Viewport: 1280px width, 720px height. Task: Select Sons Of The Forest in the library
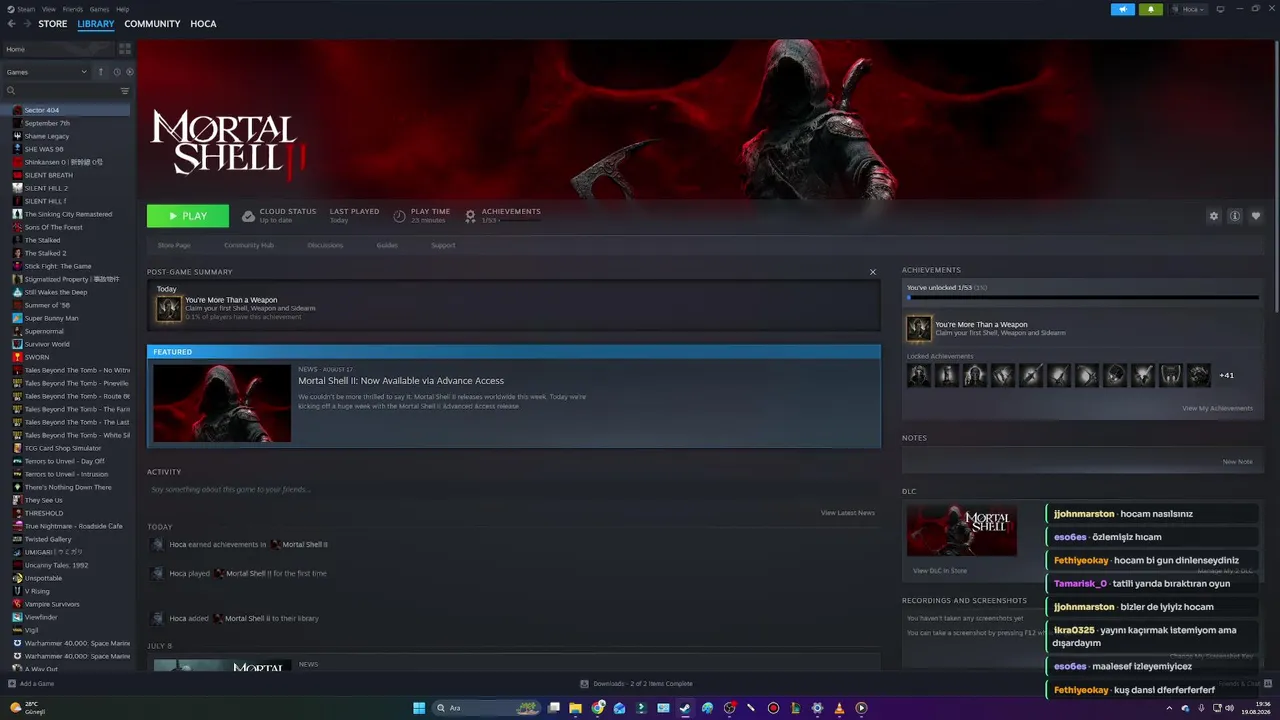click(x=67, y=227)
